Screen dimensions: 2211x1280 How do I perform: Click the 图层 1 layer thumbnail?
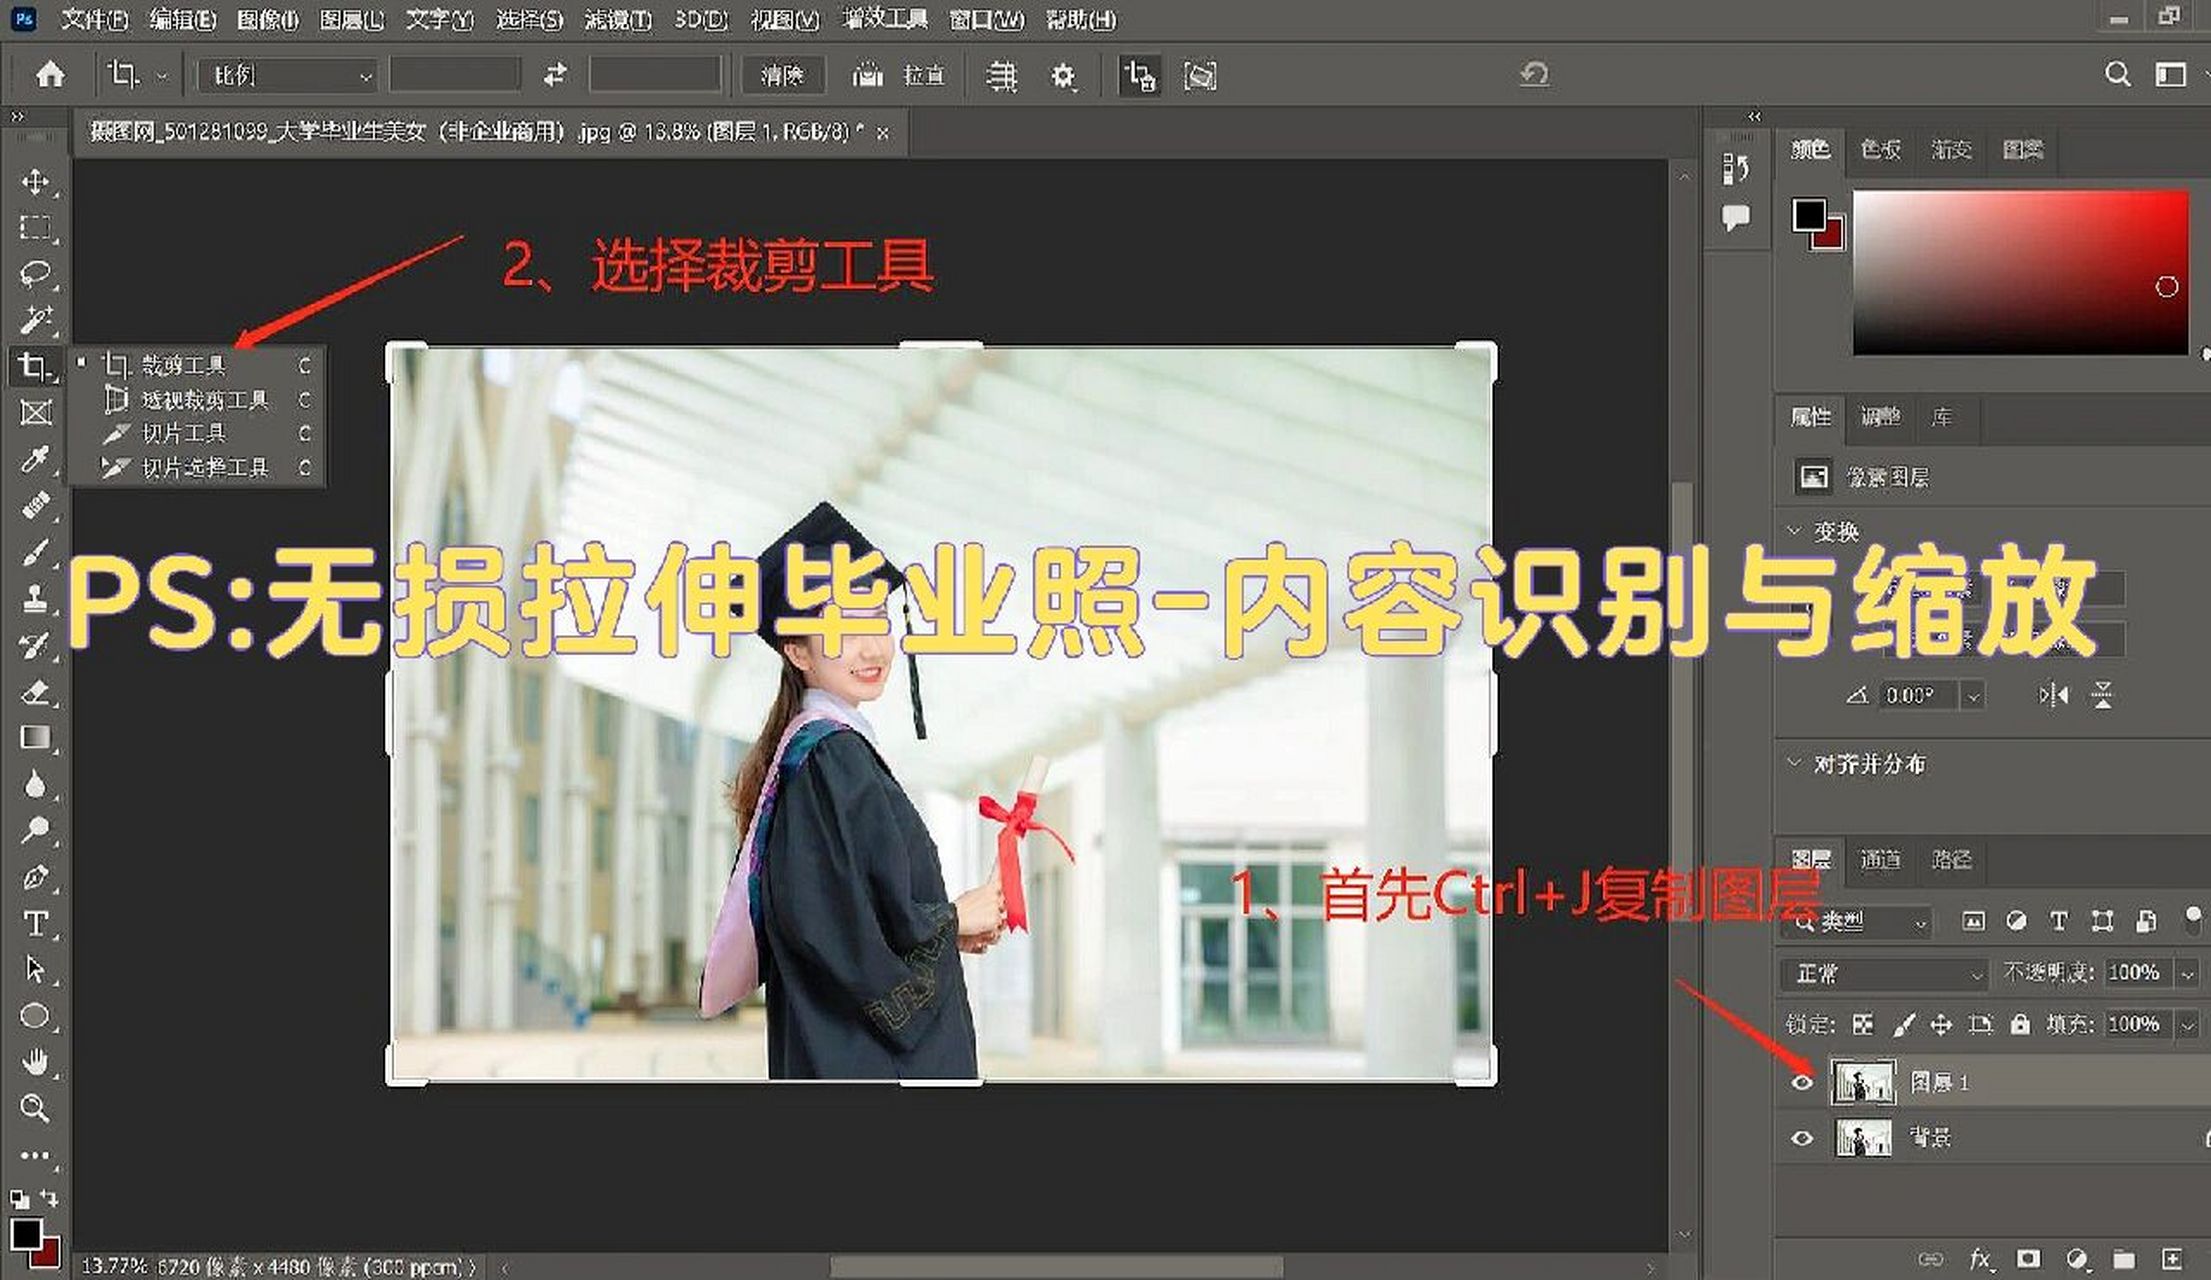tap(1862, 1081)
